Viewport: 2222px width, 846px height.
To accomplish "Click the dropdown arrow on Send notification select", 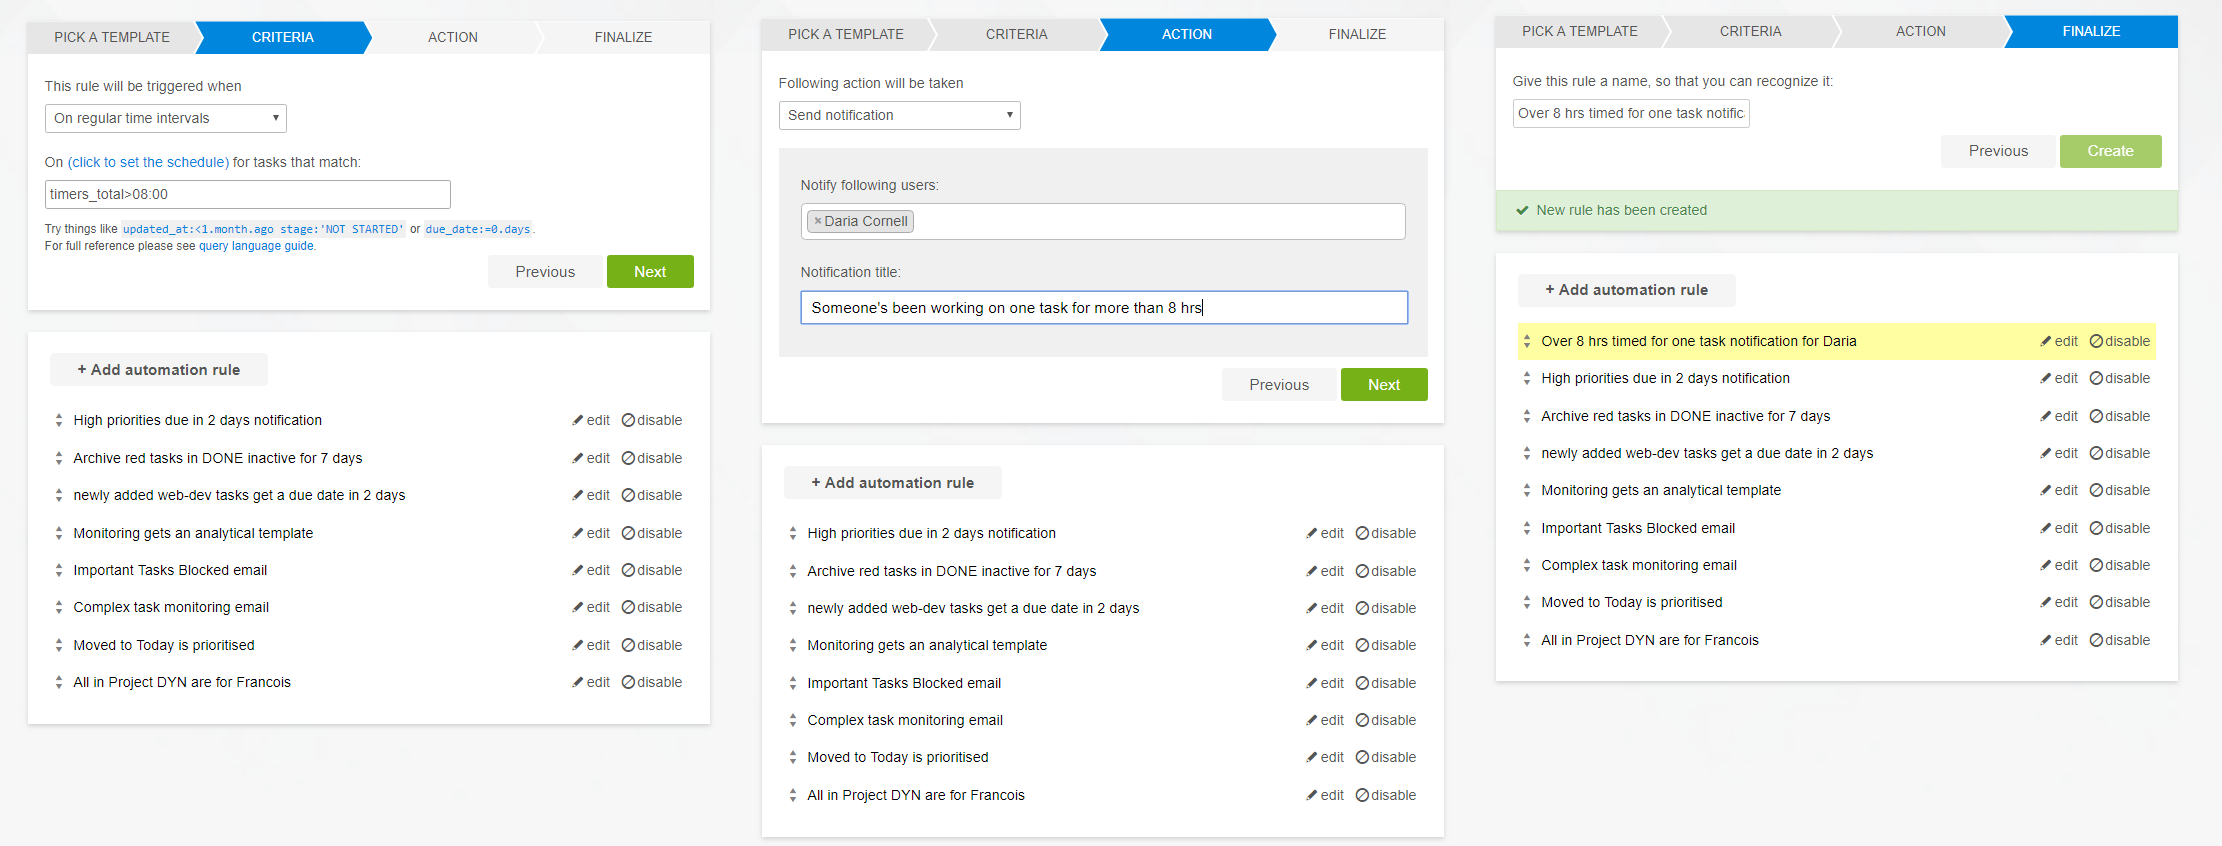I will point(1009,115).
